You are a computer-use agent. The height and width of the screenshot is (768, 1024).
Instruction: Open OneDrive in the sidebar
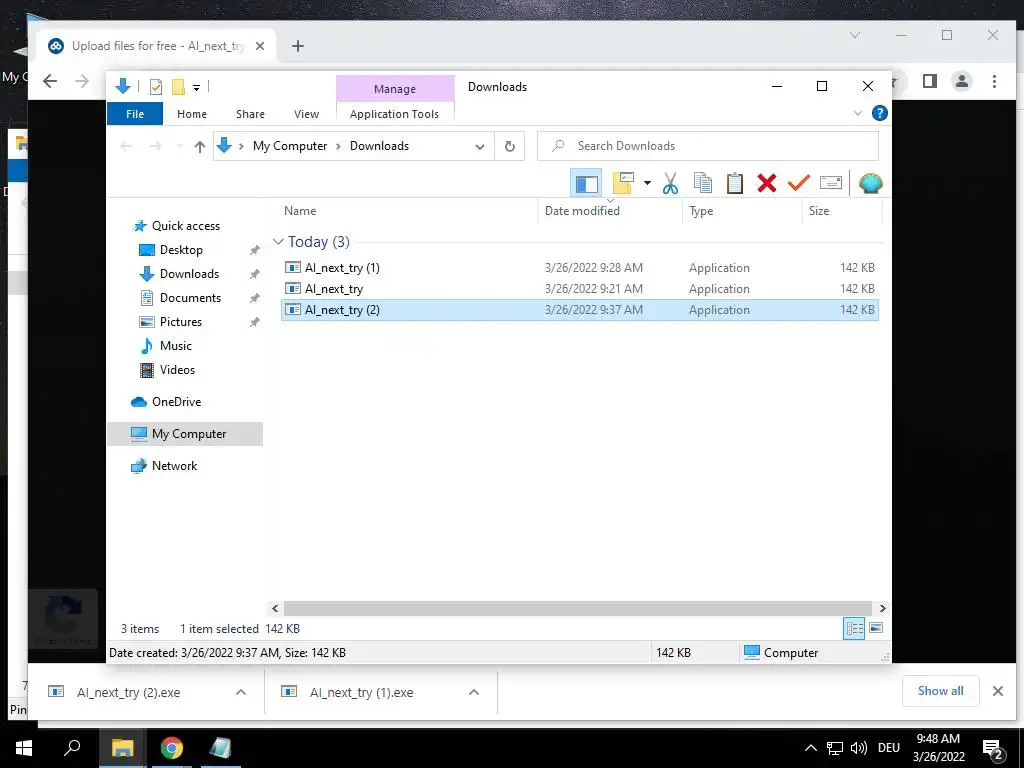click(176, 402)
